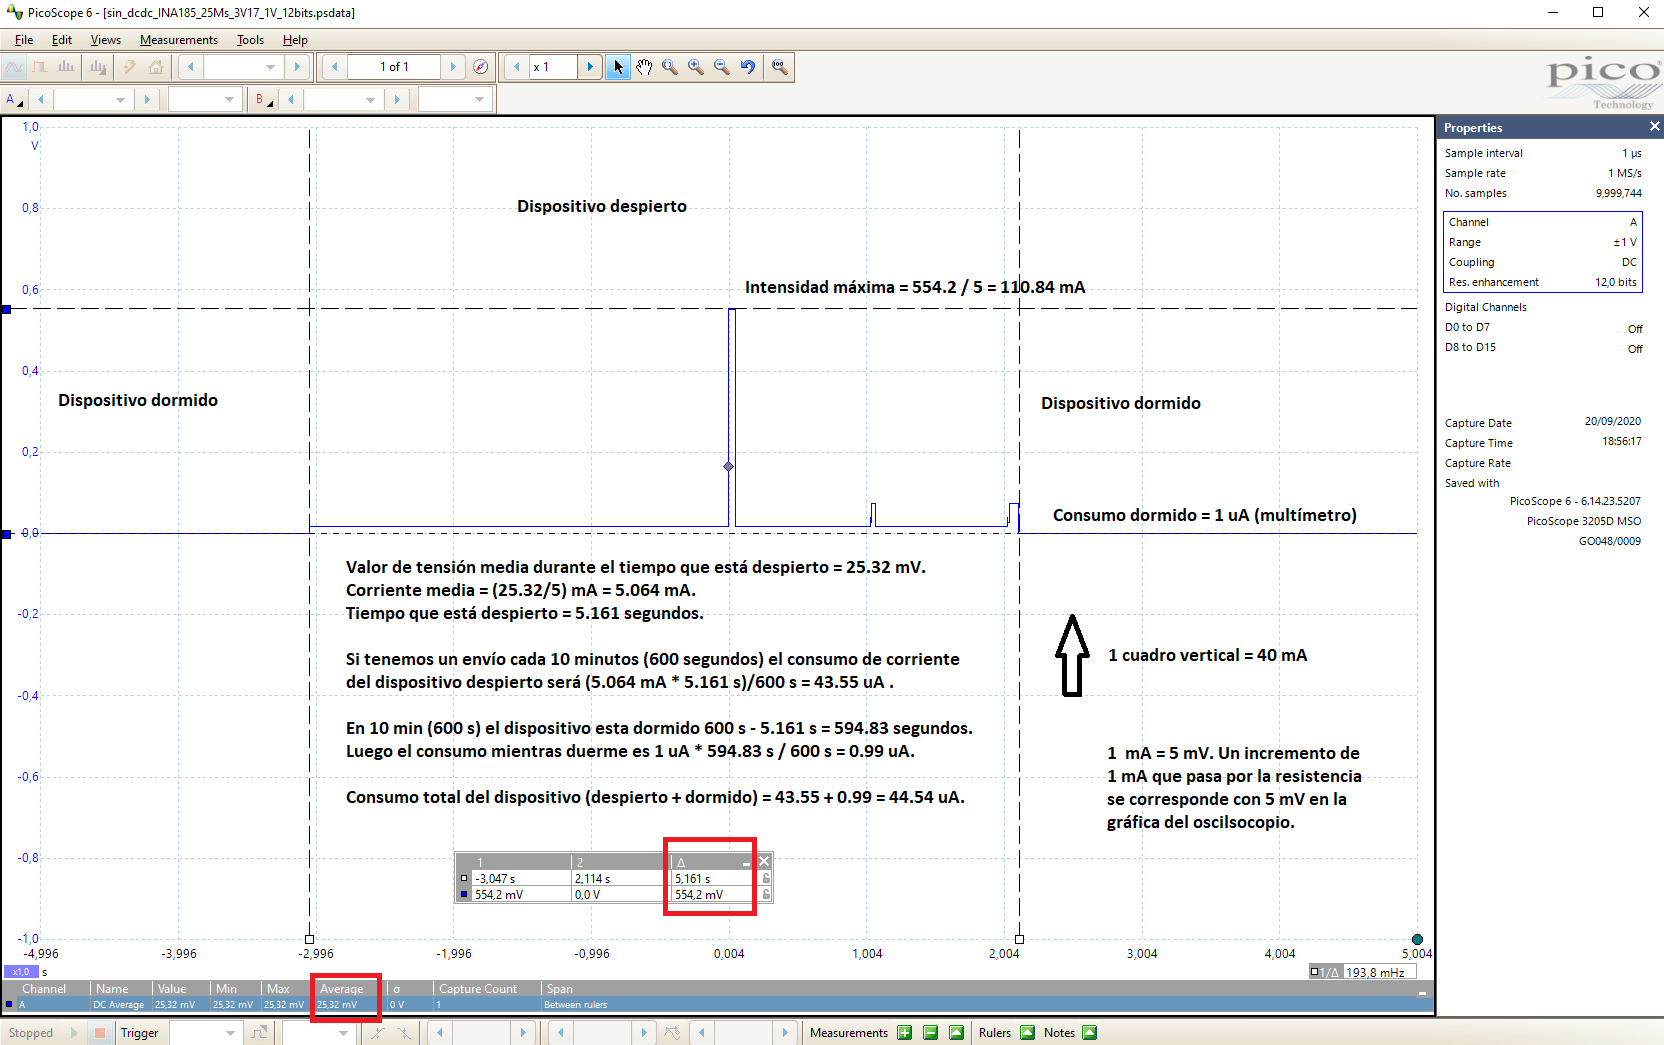Decrease the zoom factor x 1
Viewport: 1664px width, 1045px height.
click(517, 67)
